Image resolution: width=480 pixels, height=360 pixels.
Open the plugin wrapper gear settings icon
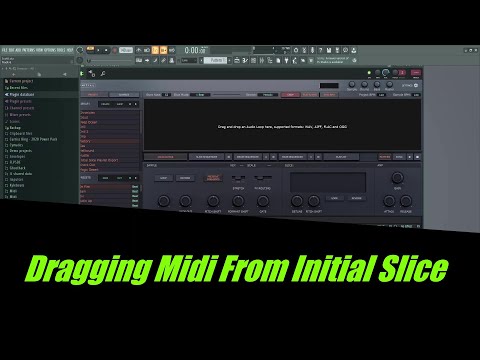click(x=92, y=74)
